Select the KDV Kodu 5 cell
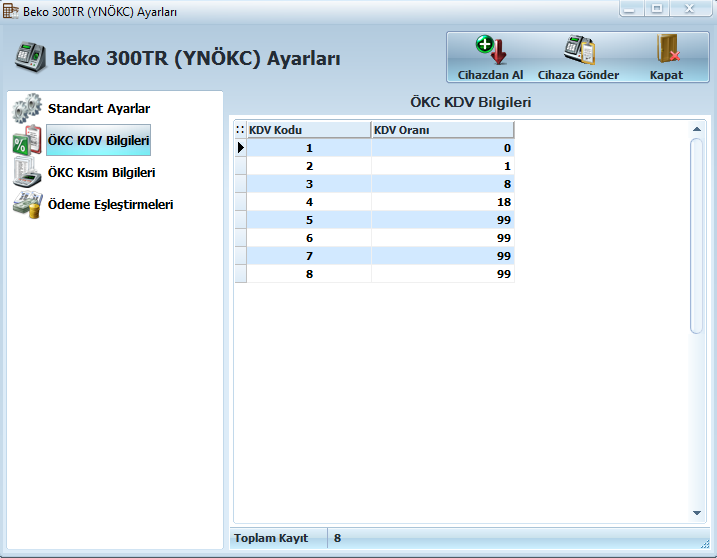 click(x=309, y=220)
